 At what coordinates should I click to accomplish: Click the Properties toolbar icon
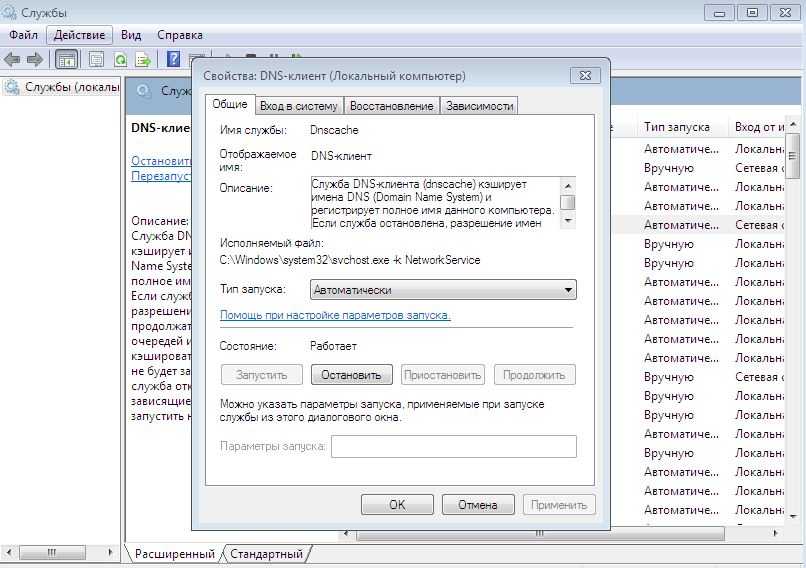96,60
